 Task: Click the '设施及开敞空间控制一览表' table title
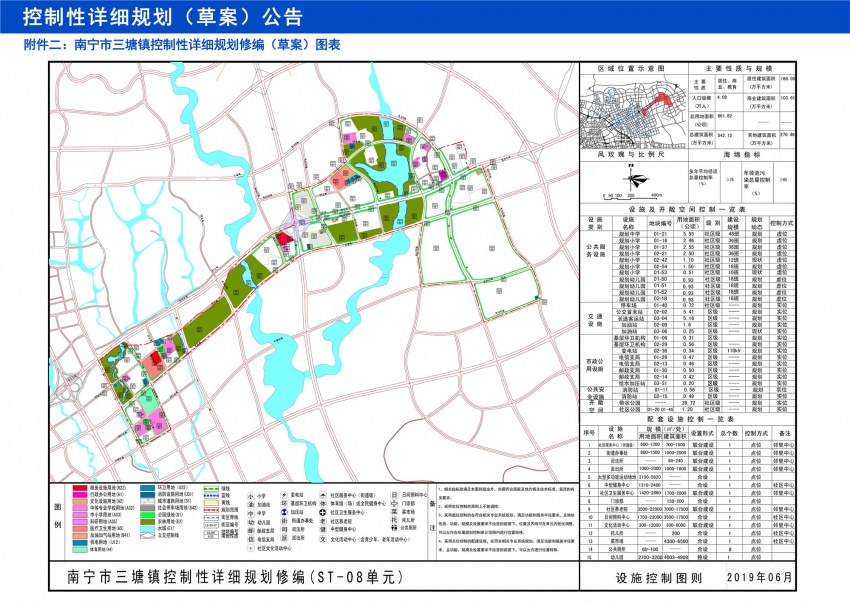click(x=687, y=209)
